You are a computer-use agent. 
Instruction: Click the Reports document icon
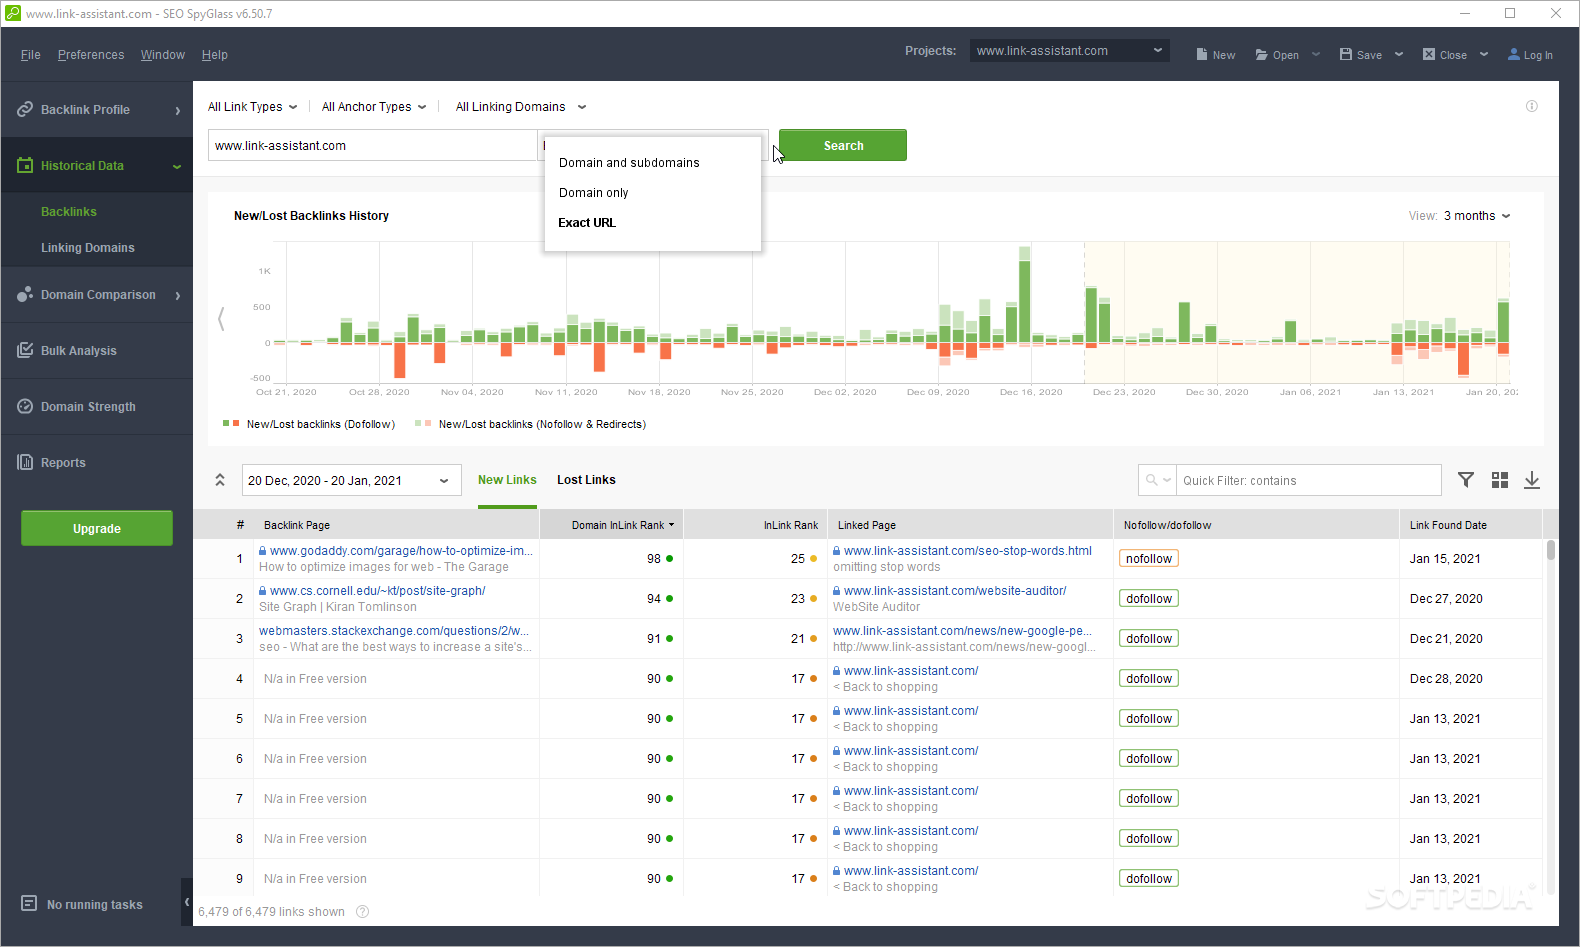tap(25, 462)
